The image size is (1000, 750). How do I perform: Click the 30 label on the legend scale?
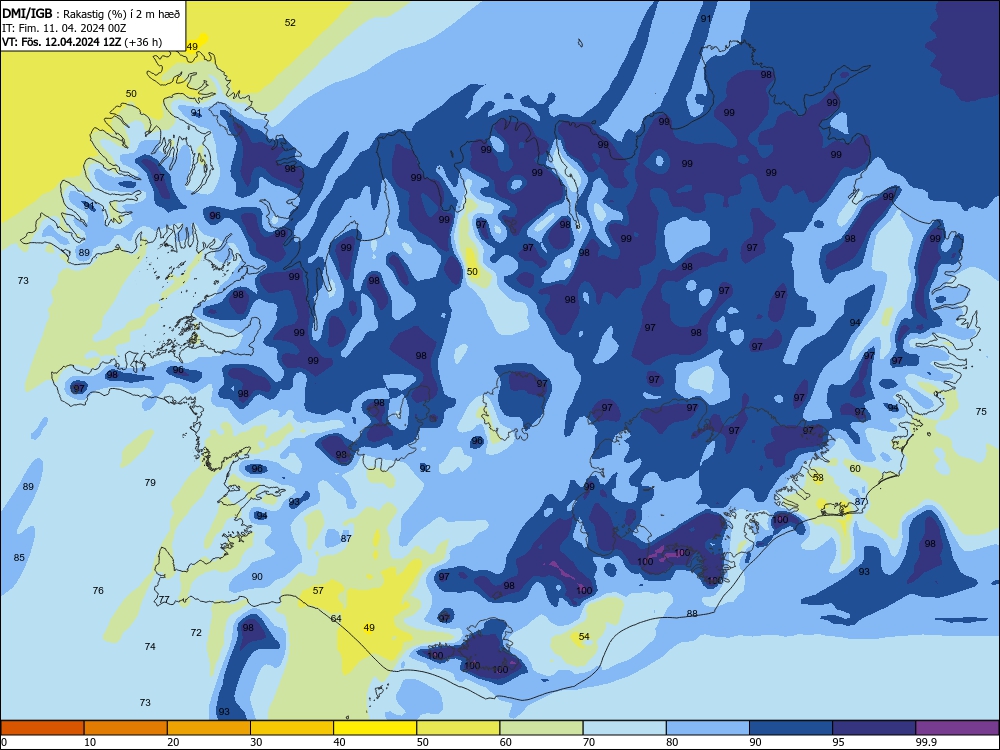(256, 742)
